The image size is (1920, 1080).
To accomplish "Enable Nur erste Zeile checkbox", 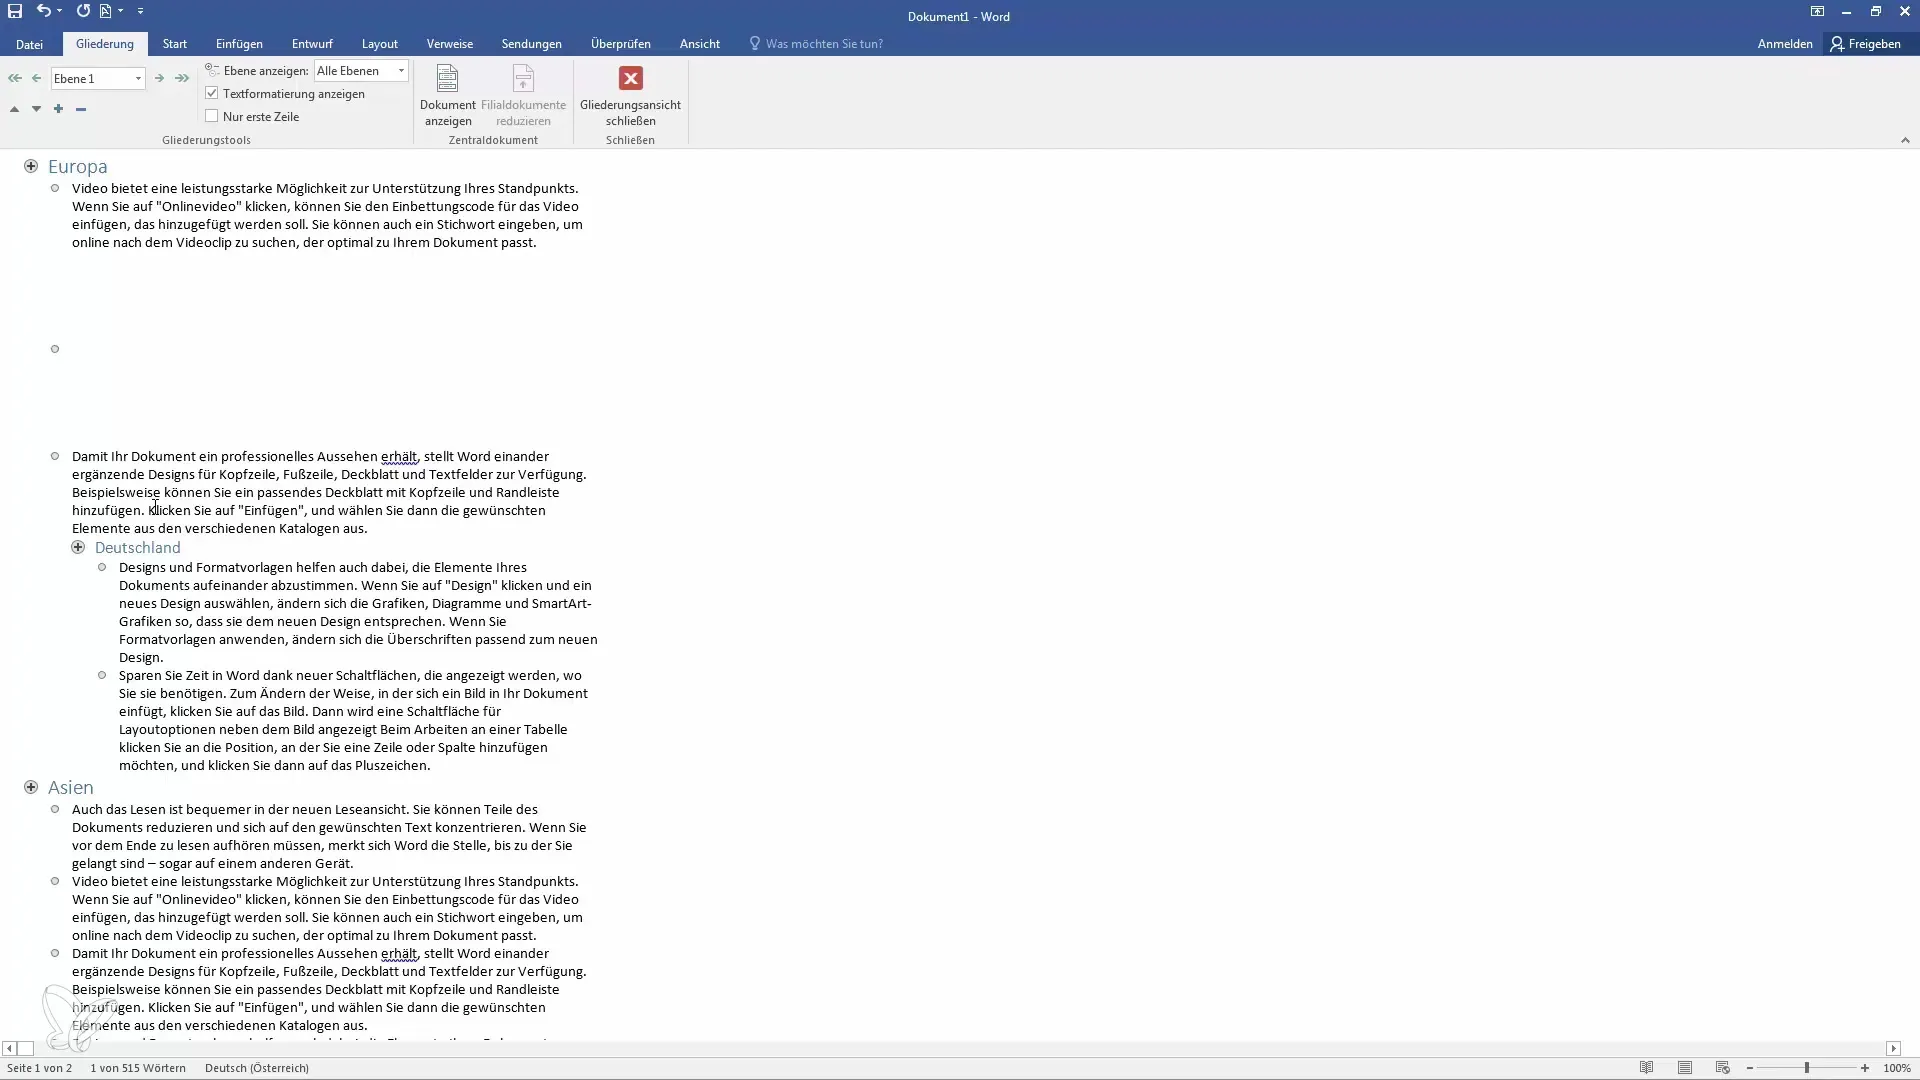I will point(212,116).
